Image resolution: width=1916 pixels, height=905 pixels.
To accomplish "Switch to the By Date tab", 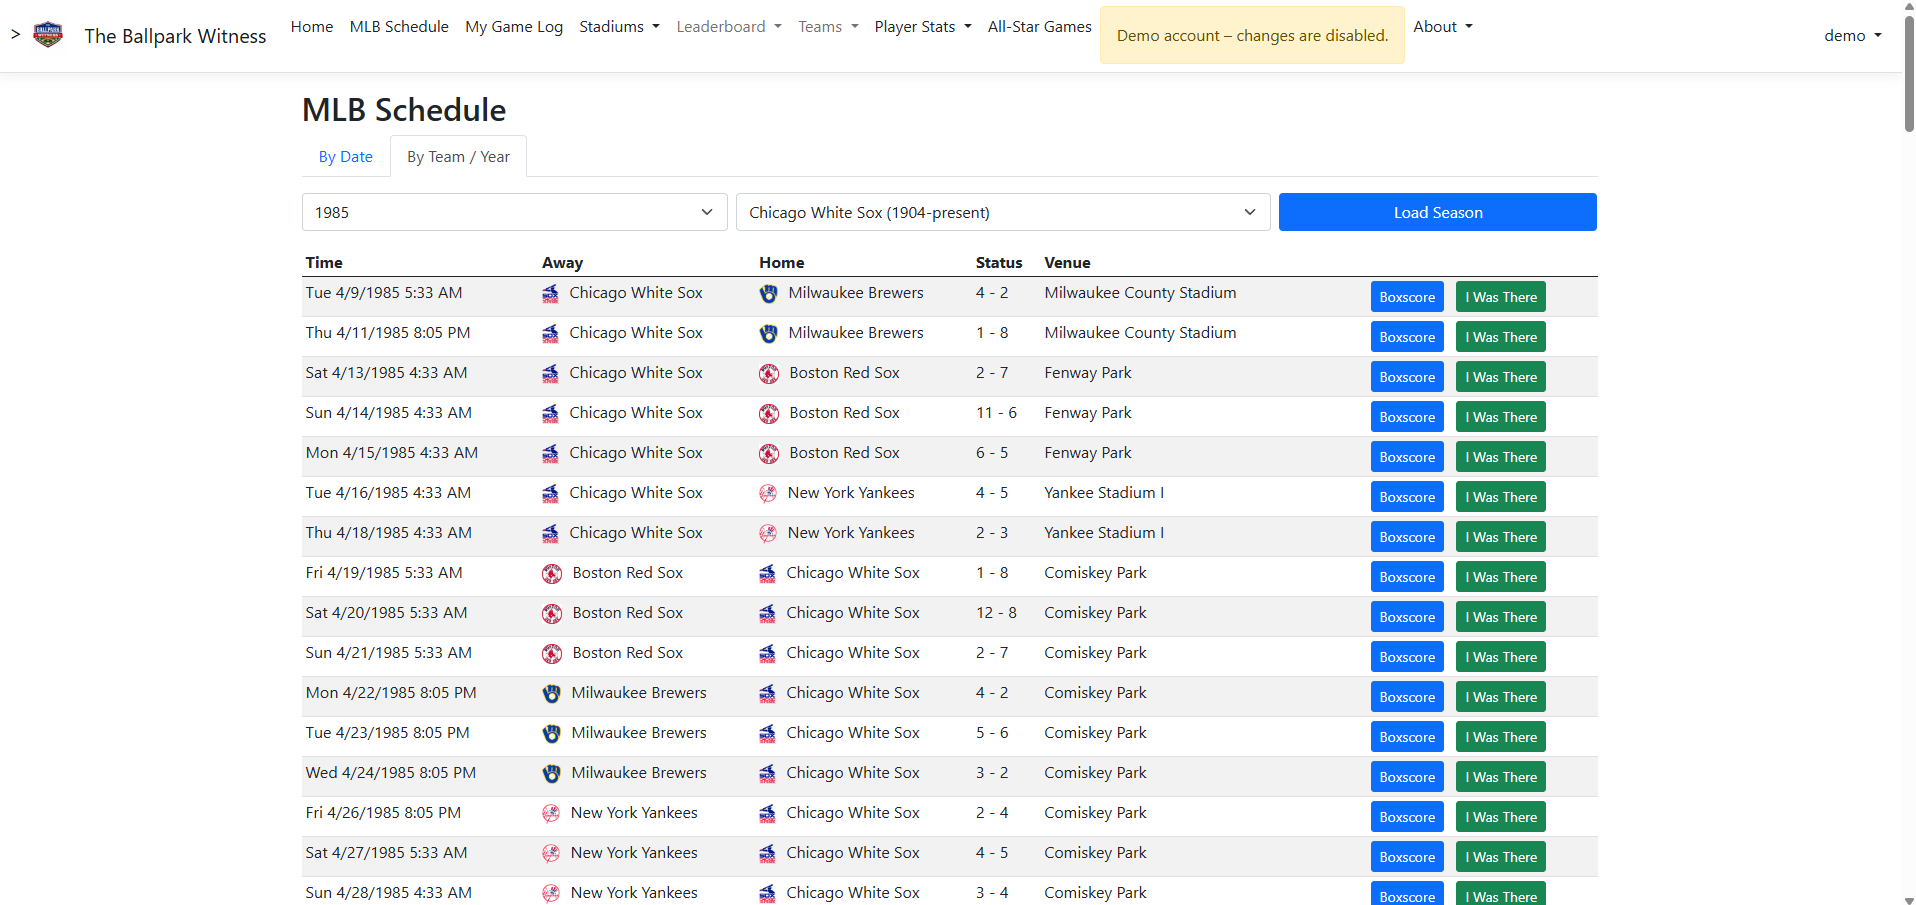I will coord(345,157).
